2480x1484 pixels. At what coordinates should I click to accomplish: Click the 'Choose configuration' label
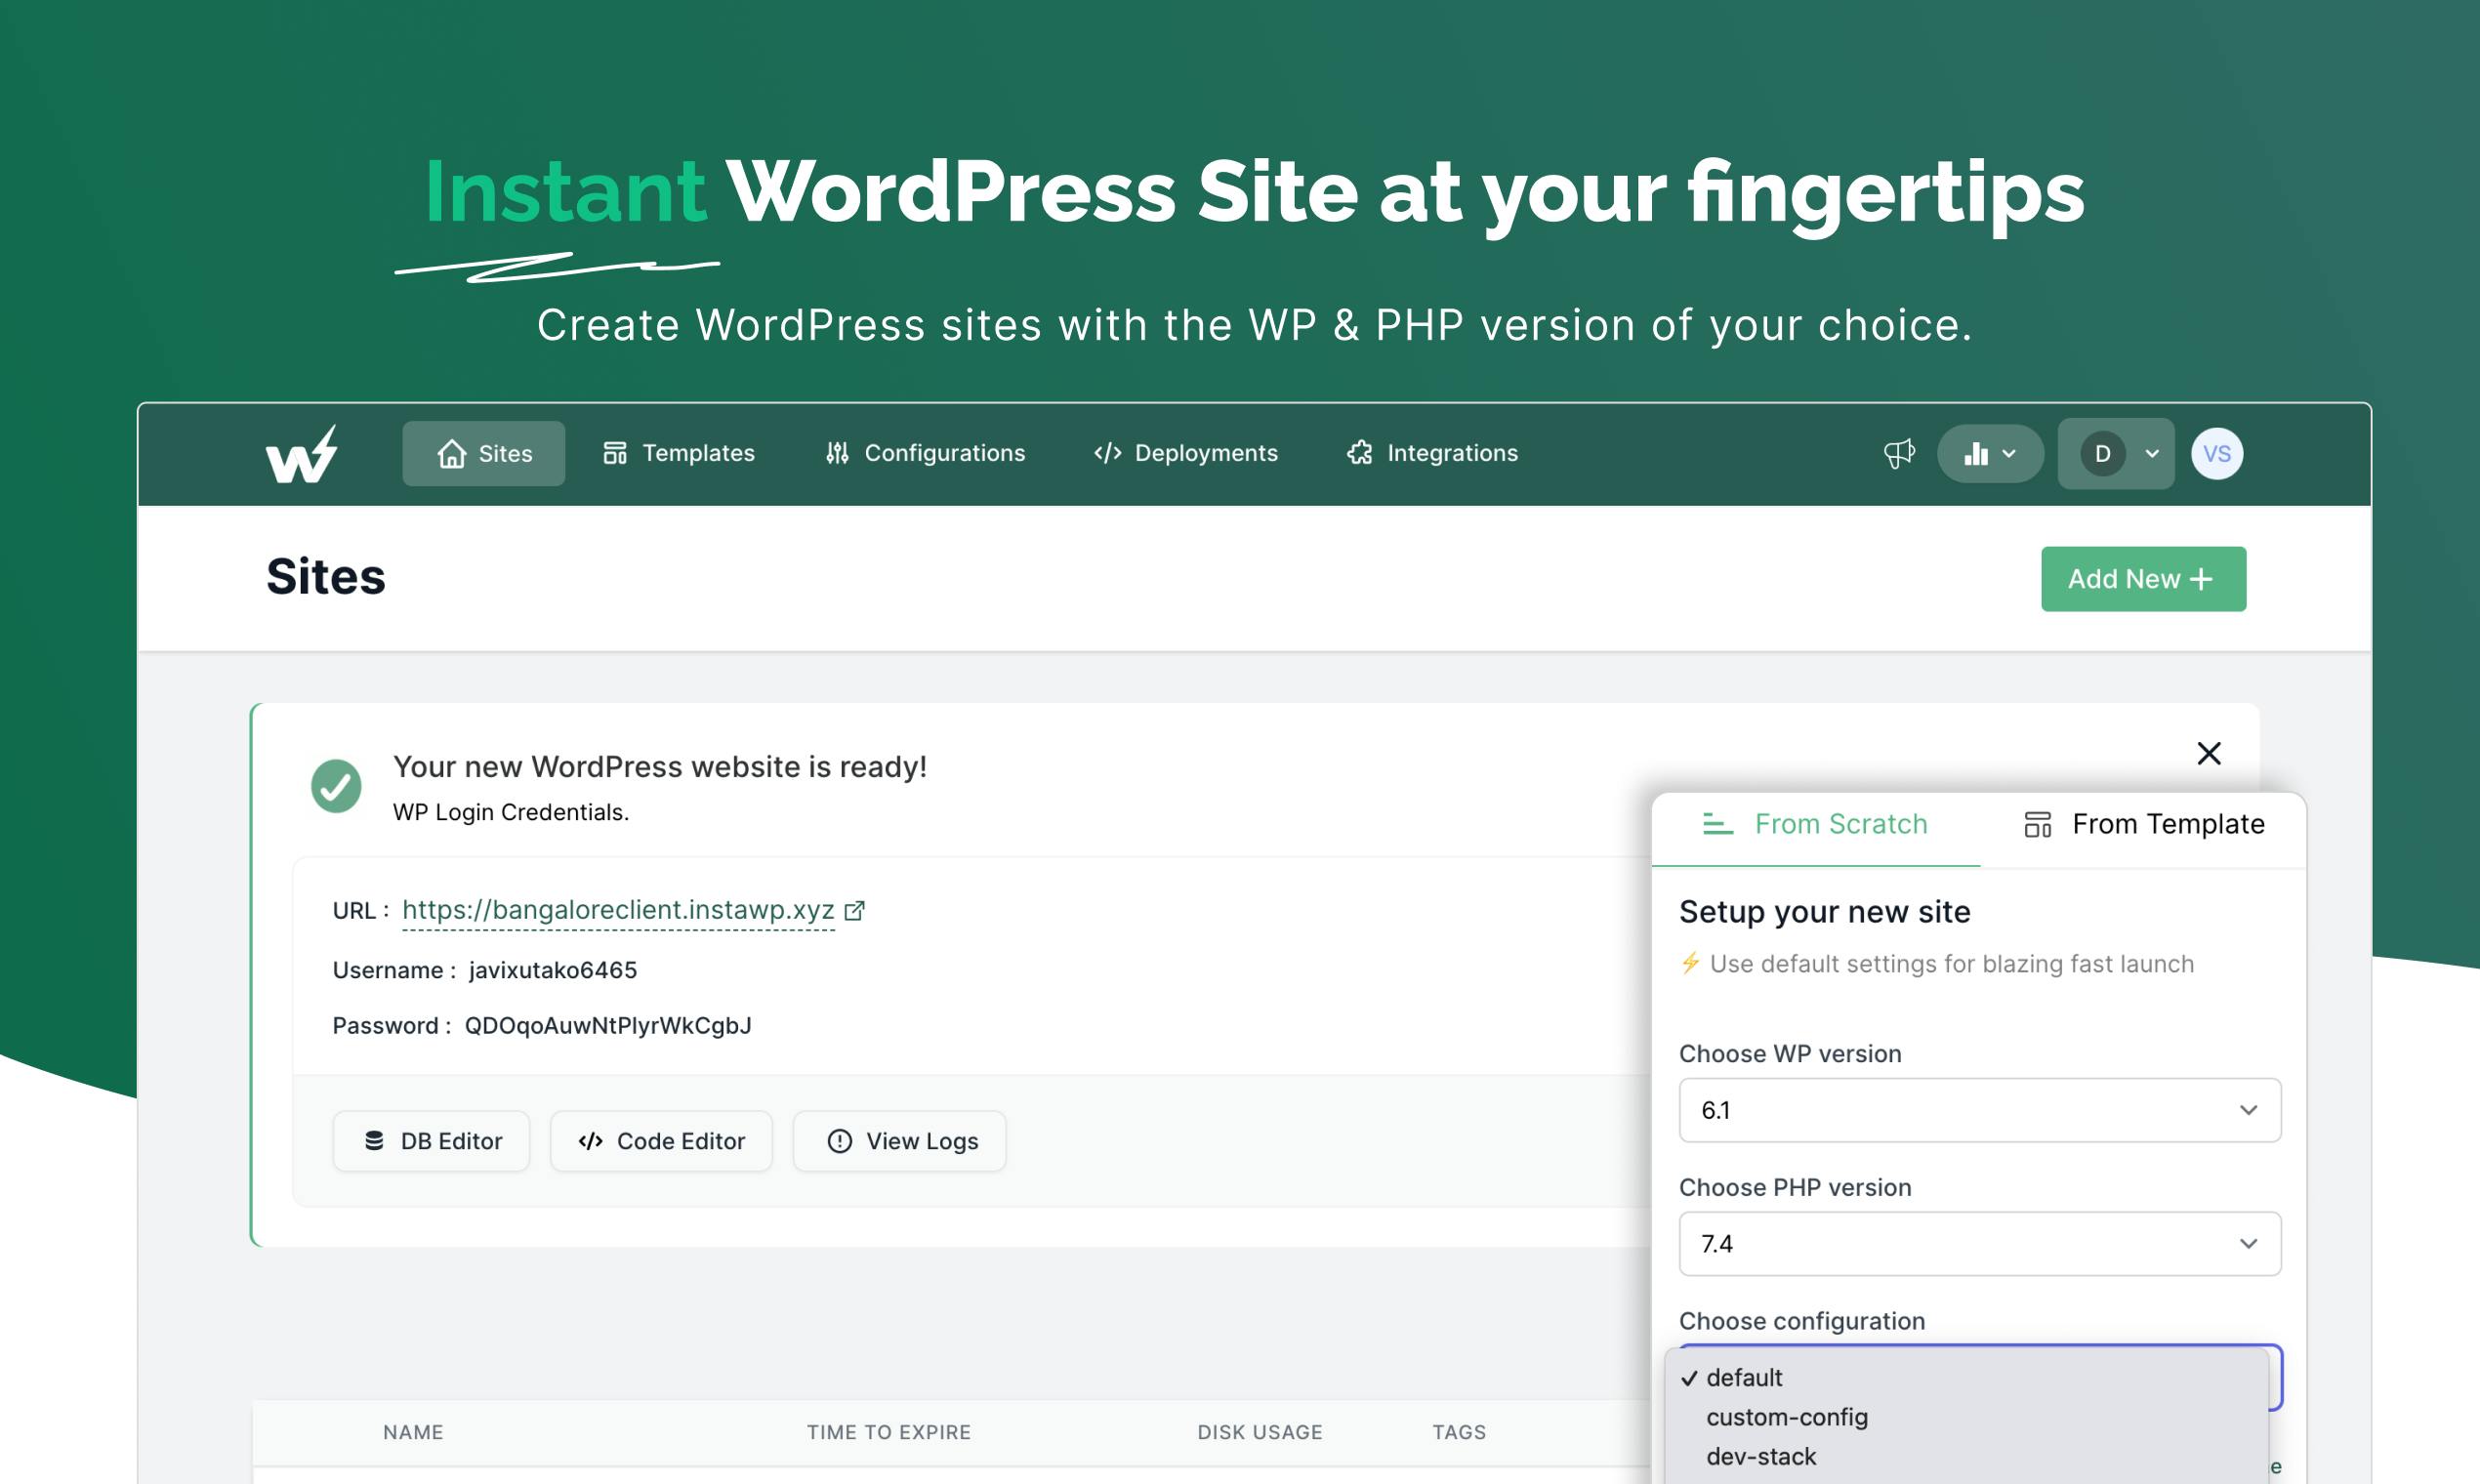point(1802,1322)
